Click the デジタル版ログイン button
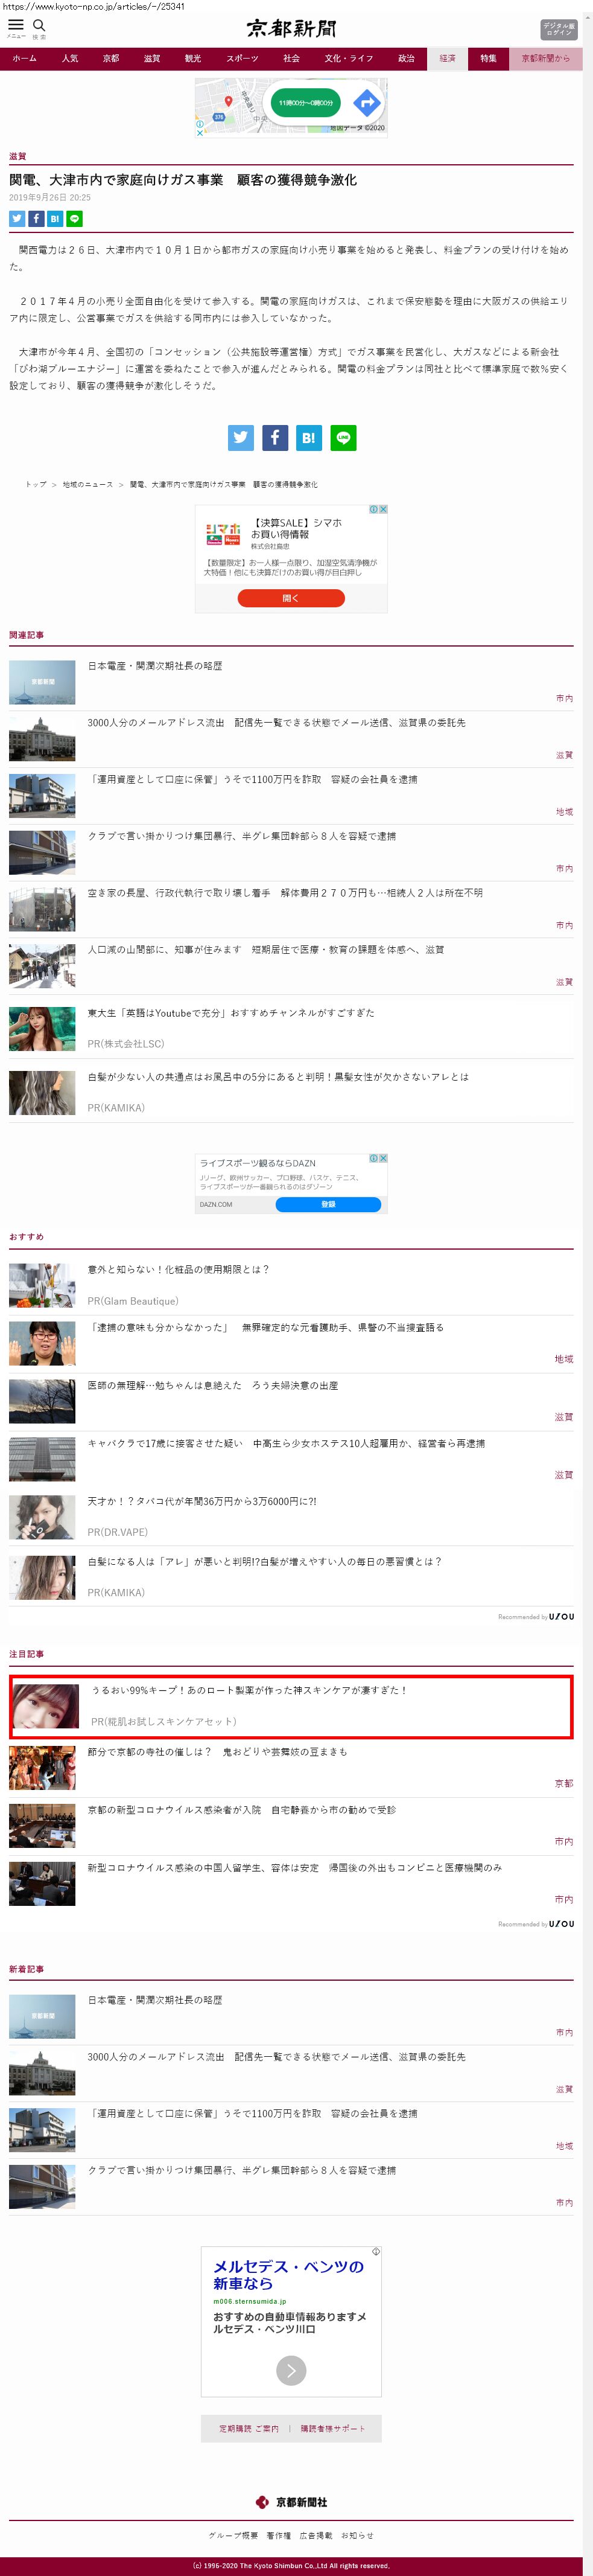This screenshot has width=593, height=2576. (x=558, y=29)
